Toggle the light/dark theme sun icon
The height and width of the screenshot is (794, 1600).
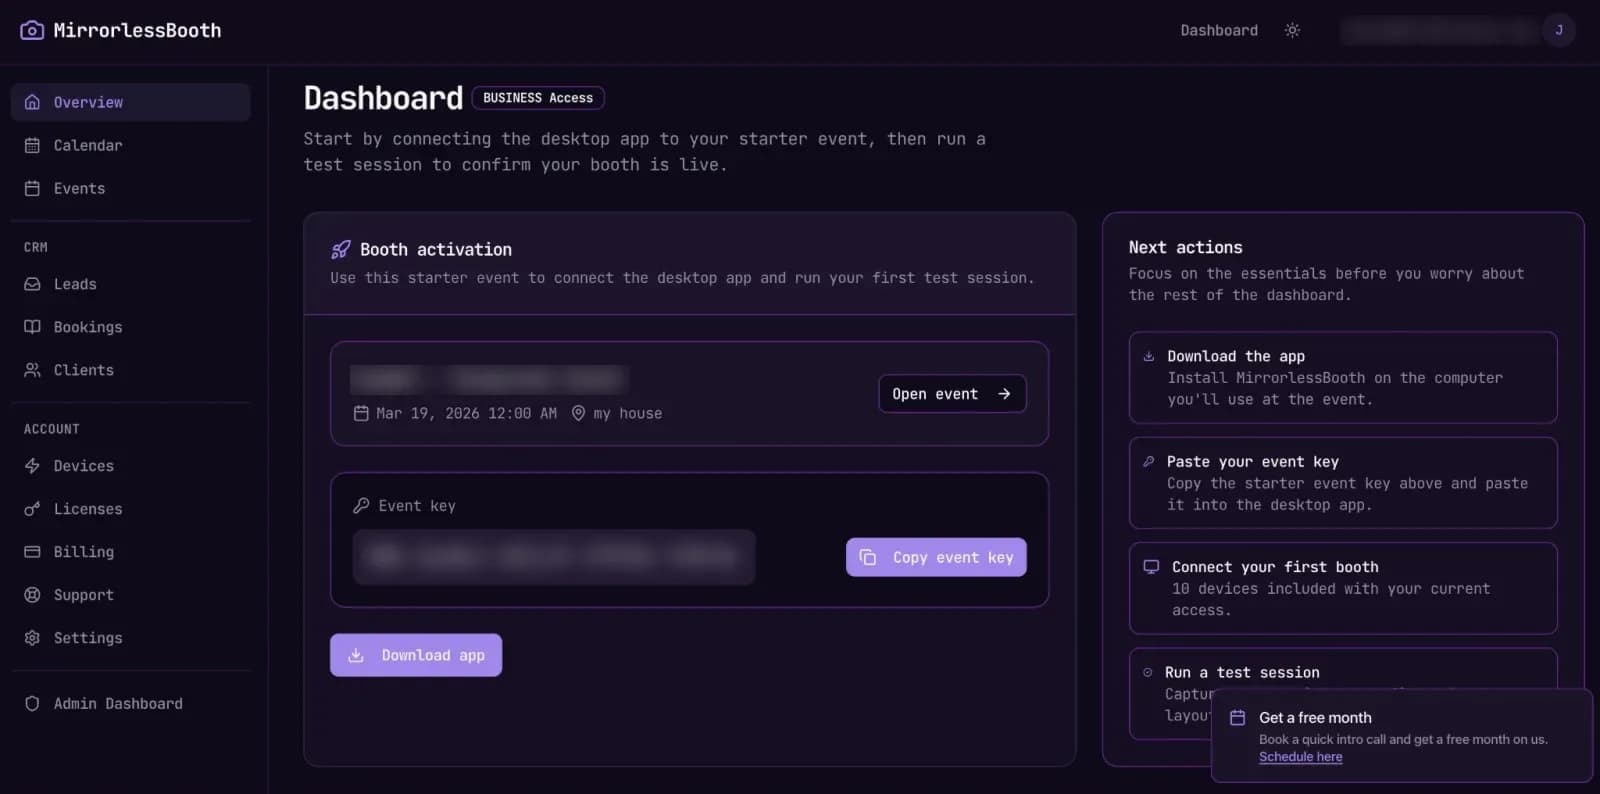pos(1292,30)
